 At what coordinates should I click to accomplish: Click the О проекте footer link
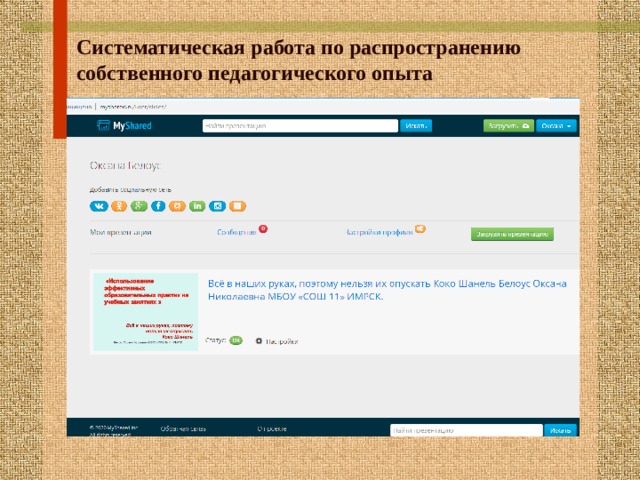click(272, 429)
